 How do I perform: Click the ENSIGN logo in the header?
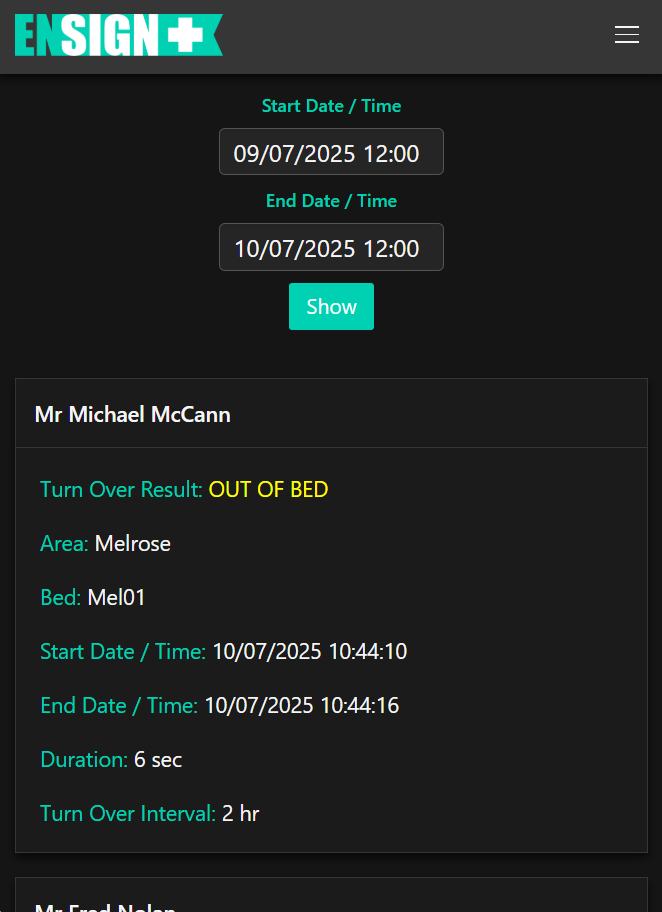coord(100,35)
